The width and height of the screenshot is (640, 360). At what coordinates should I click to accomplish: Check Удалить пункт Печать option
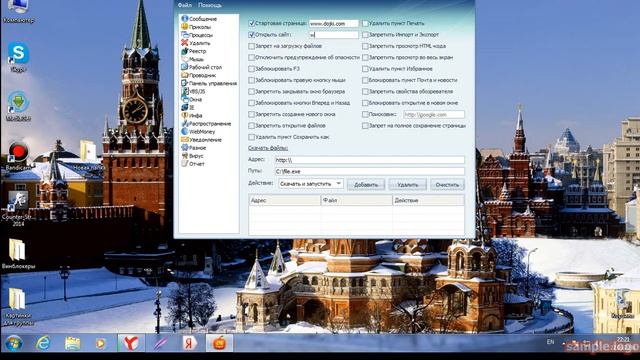[x=365, y=24]
